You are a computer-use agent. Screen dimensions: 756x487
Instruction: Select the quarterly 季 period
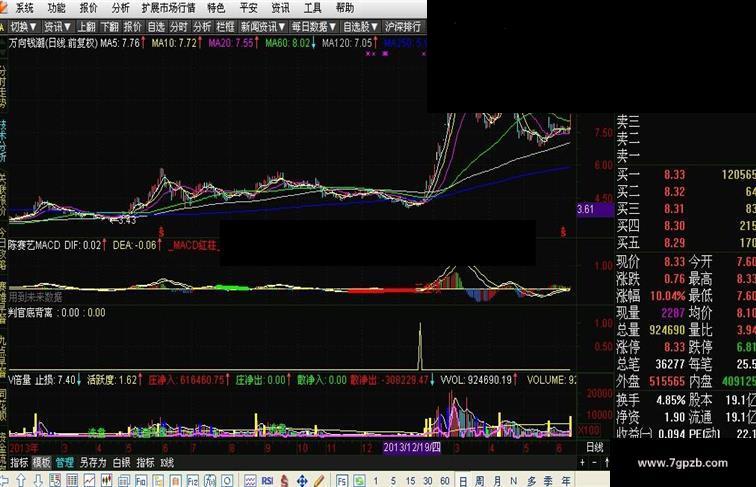point(548,481)
